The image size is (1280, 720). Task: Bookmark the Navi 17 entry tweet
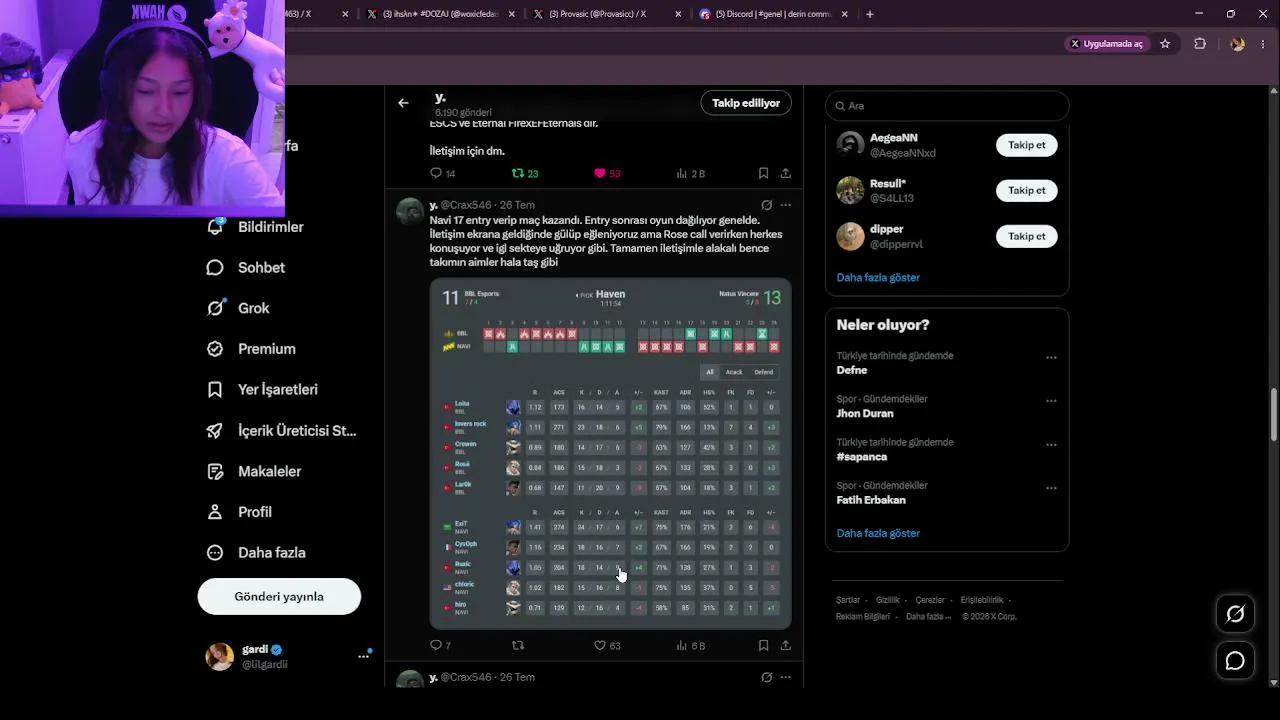763,646
